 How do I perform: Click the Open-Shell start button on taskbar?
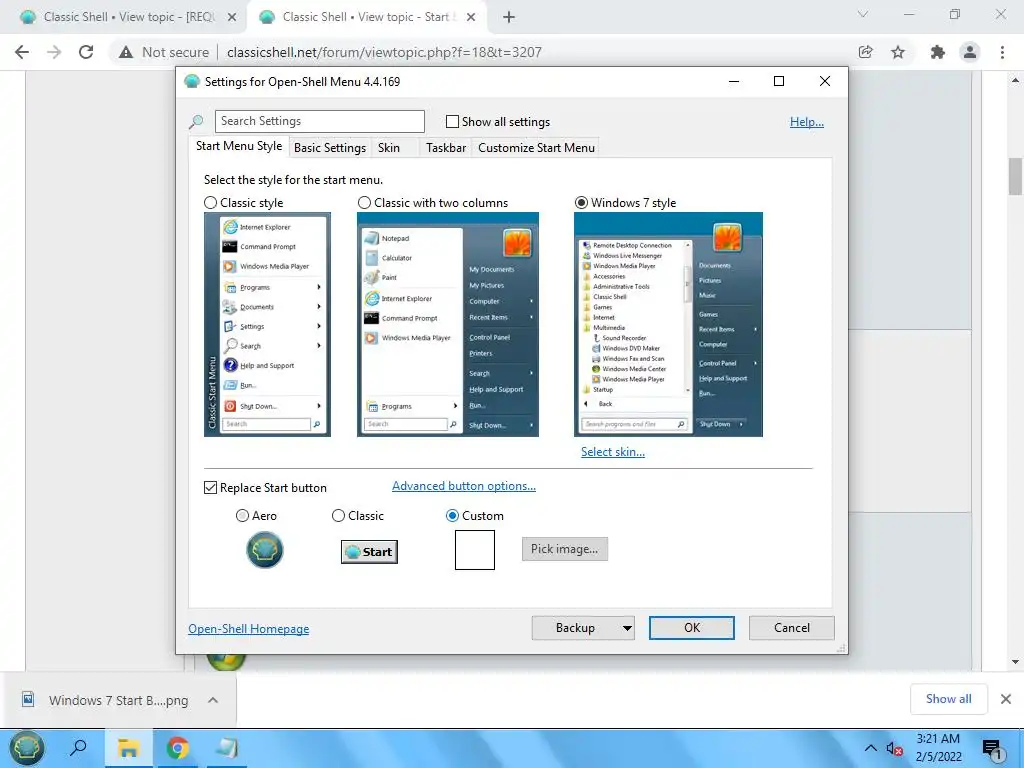26,748
